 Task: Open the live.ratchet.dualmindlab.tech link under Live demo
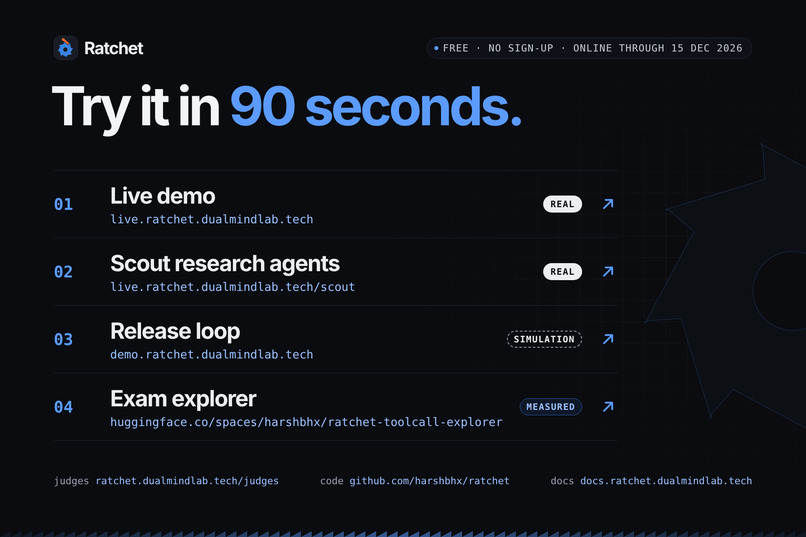[x=212, y=219]
